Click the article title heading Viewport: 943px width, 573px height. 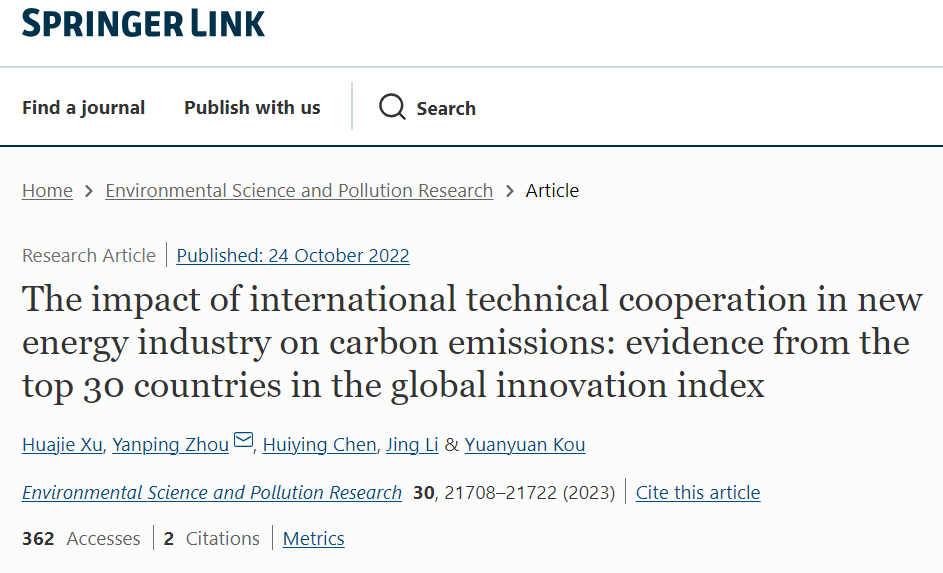(470, 342)
